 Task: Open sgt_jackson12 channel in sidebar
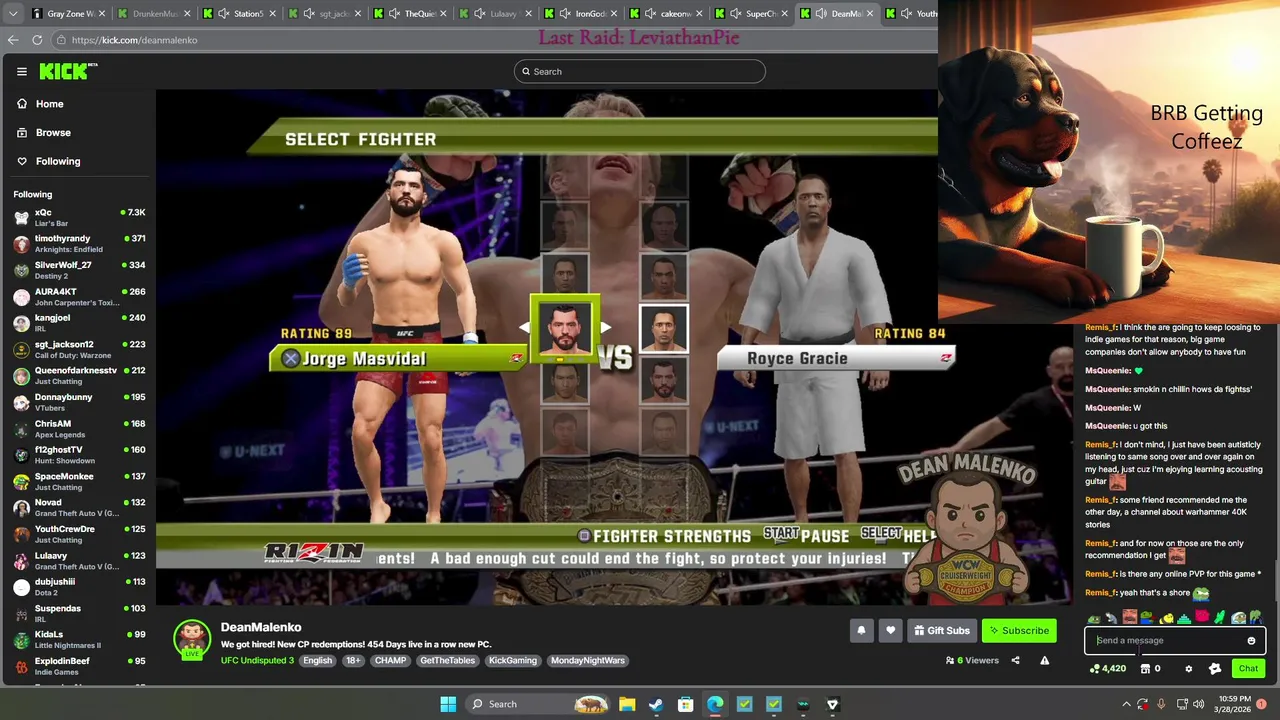coord(78,349)
